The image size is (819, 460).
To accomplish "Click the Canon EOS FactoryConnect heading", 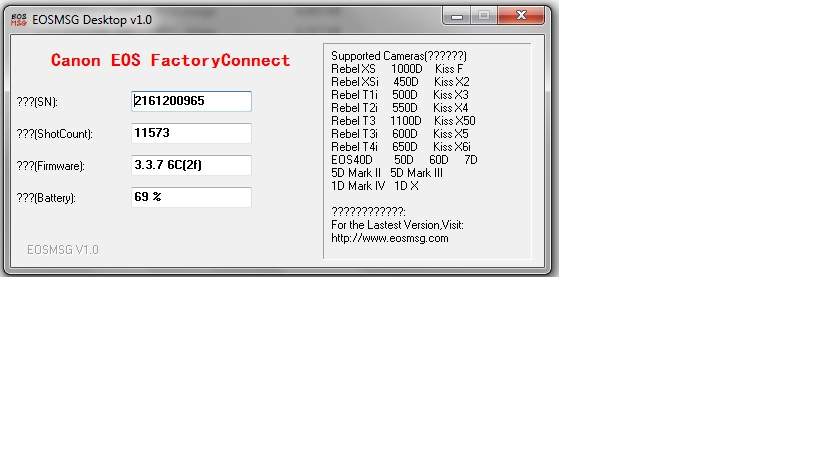I will 170,61.
